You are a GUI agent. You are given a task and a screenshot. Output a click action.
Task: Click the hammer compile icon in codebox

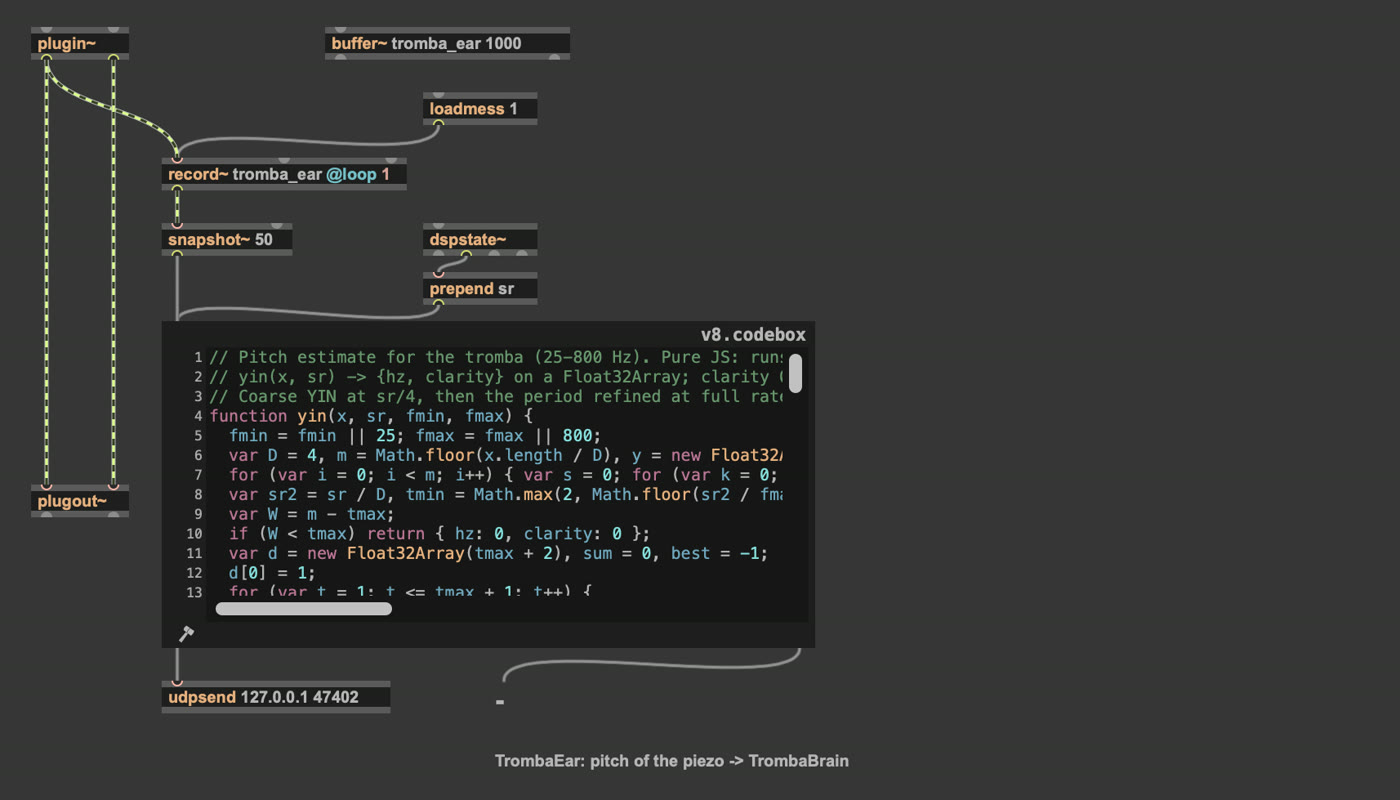coord(186,633)
